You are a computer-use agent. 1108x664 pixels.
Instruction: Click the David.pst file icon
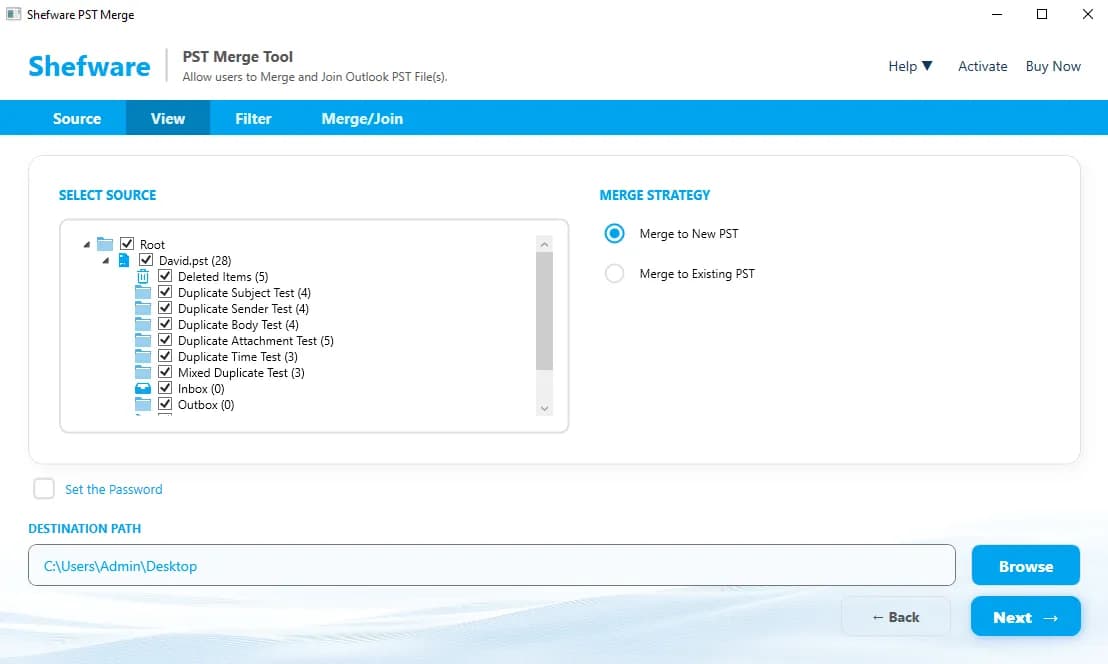[x=124, y=261]
